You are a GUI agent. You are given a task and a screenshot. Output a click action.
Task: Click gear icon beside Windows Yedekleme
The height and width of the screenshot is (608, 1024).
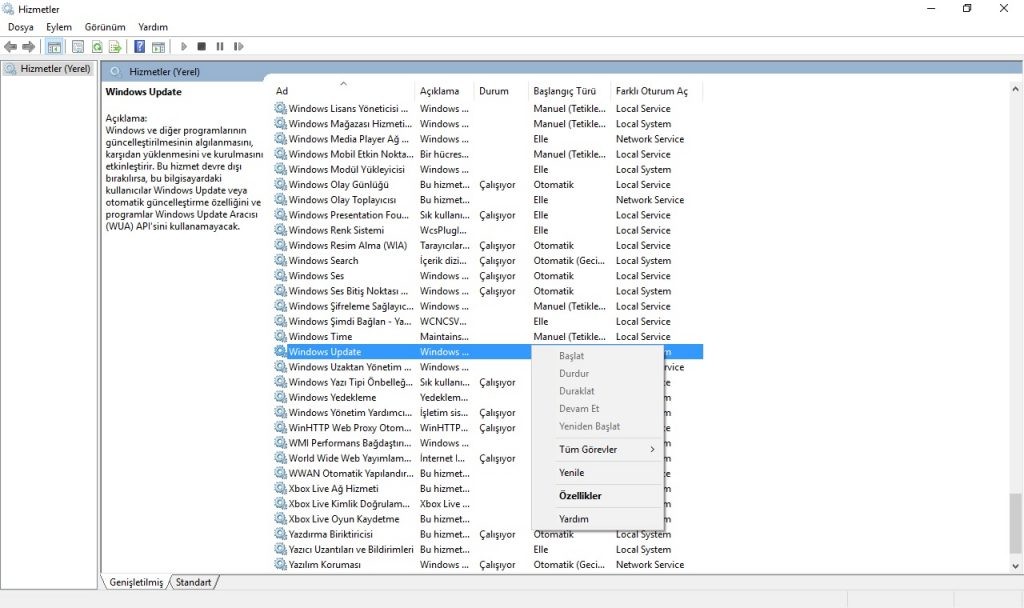tap(281, 397)
